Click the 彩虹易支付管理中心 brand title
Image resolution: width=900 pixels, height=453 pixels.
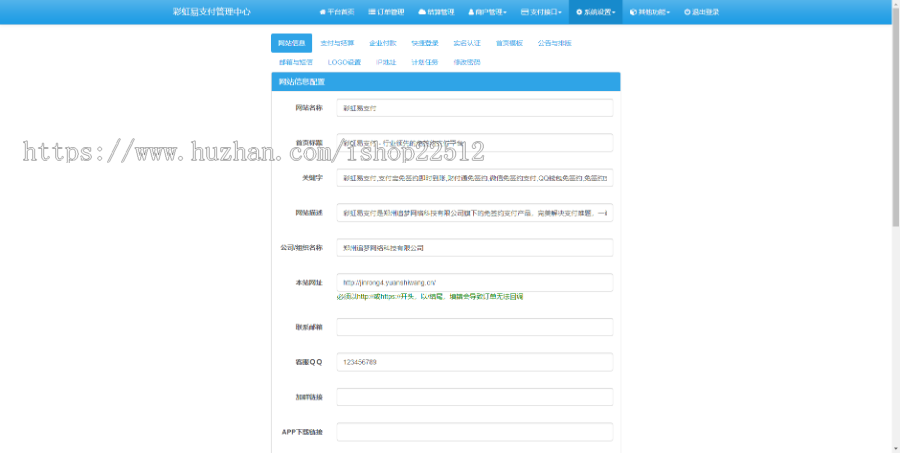click(211, 11)
